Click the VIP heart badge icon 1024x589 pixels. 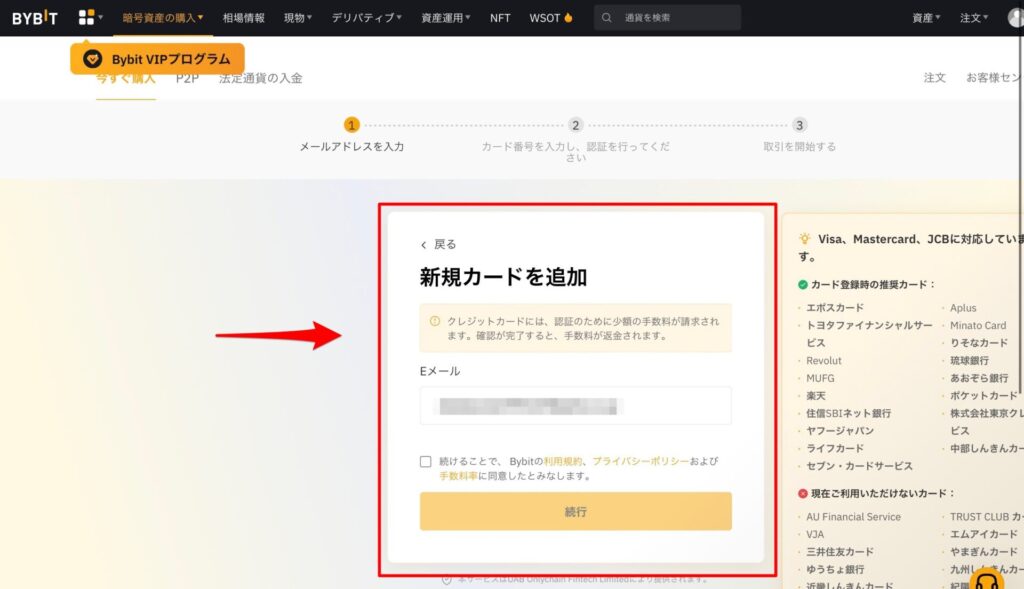pos(92,59)
